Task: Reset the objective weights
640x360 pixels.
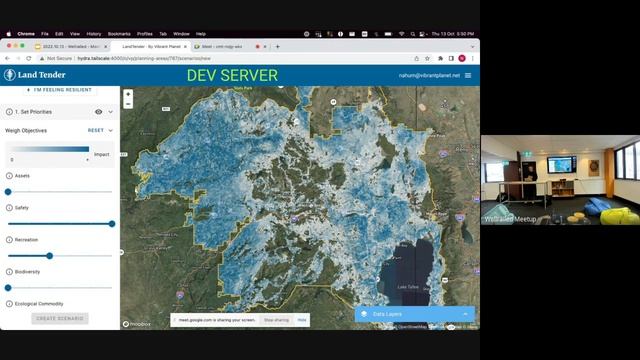Action: point(96,131)
